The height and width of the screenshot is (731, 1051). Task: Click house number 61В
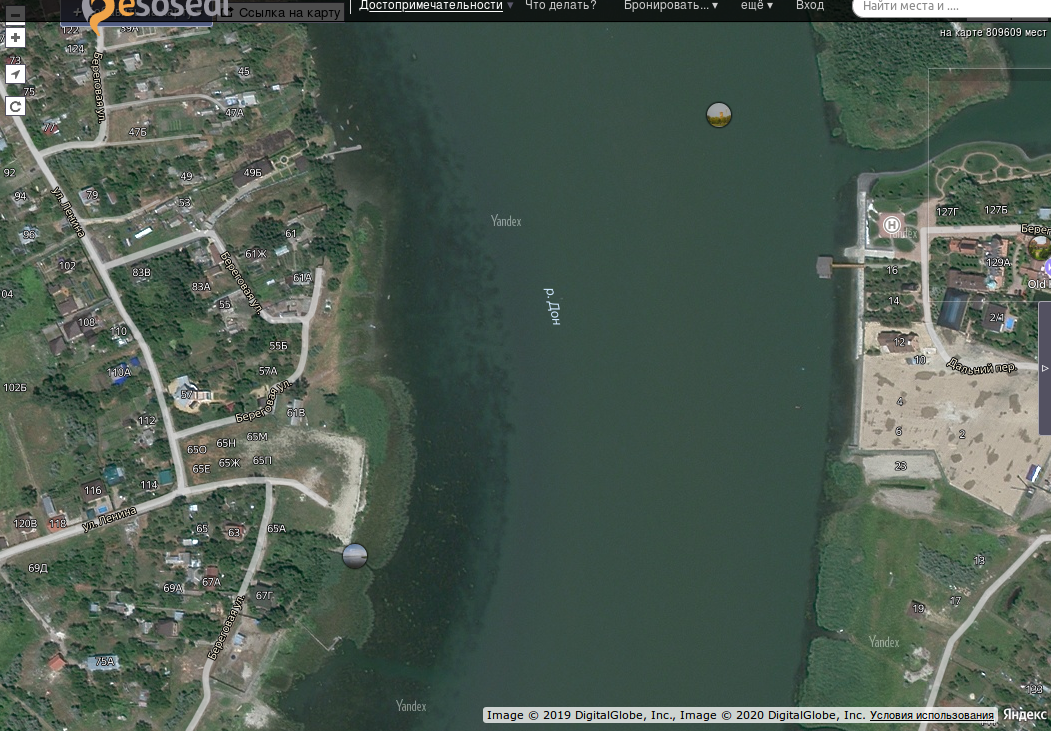pos(296,413)
